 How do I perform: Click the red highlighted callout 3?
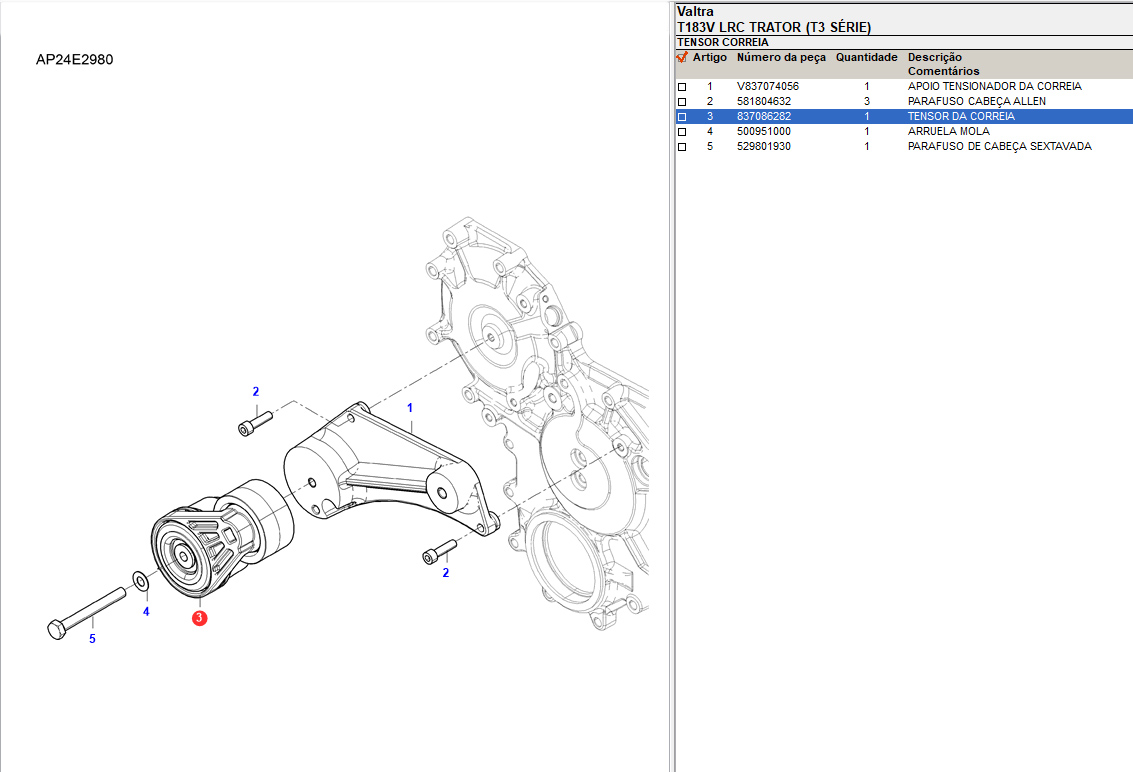click(x=200, y=618)
